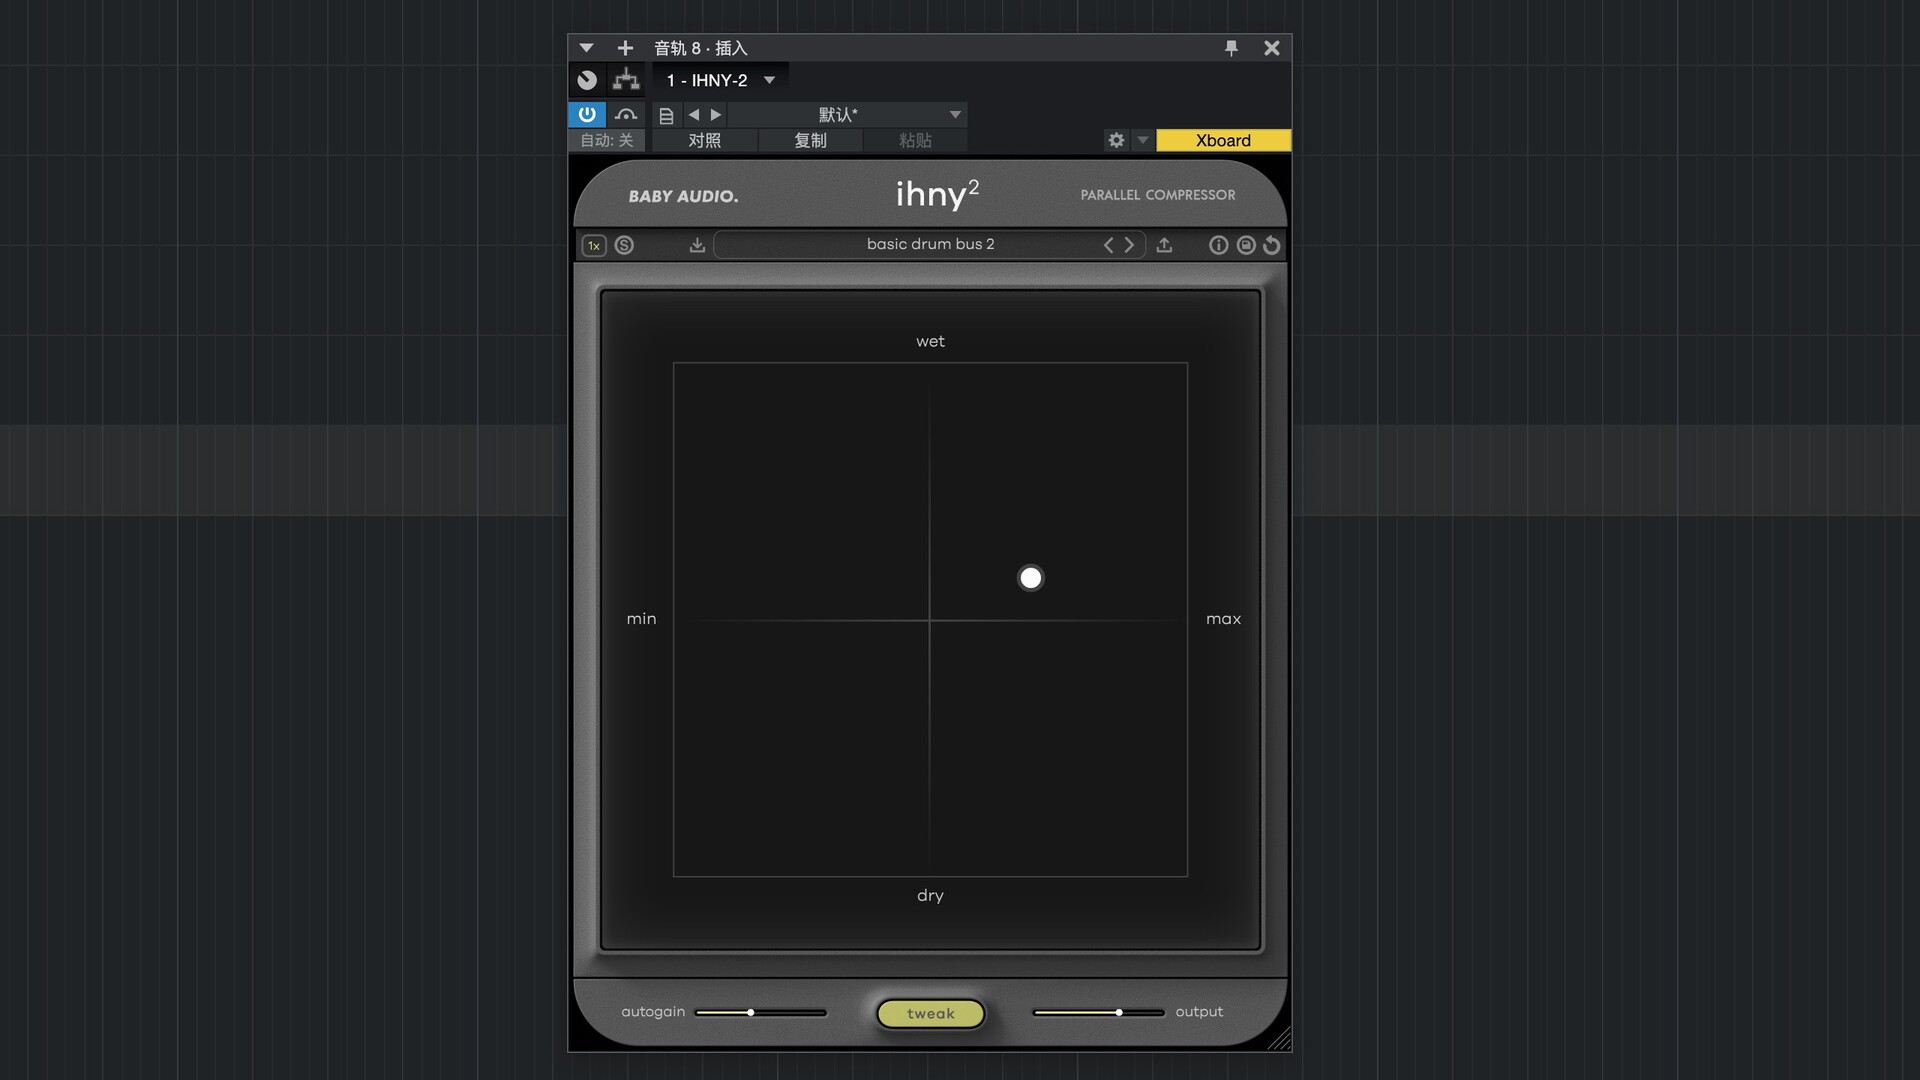
Task: Open the channel routing icon
Action: tap(626, 80)
